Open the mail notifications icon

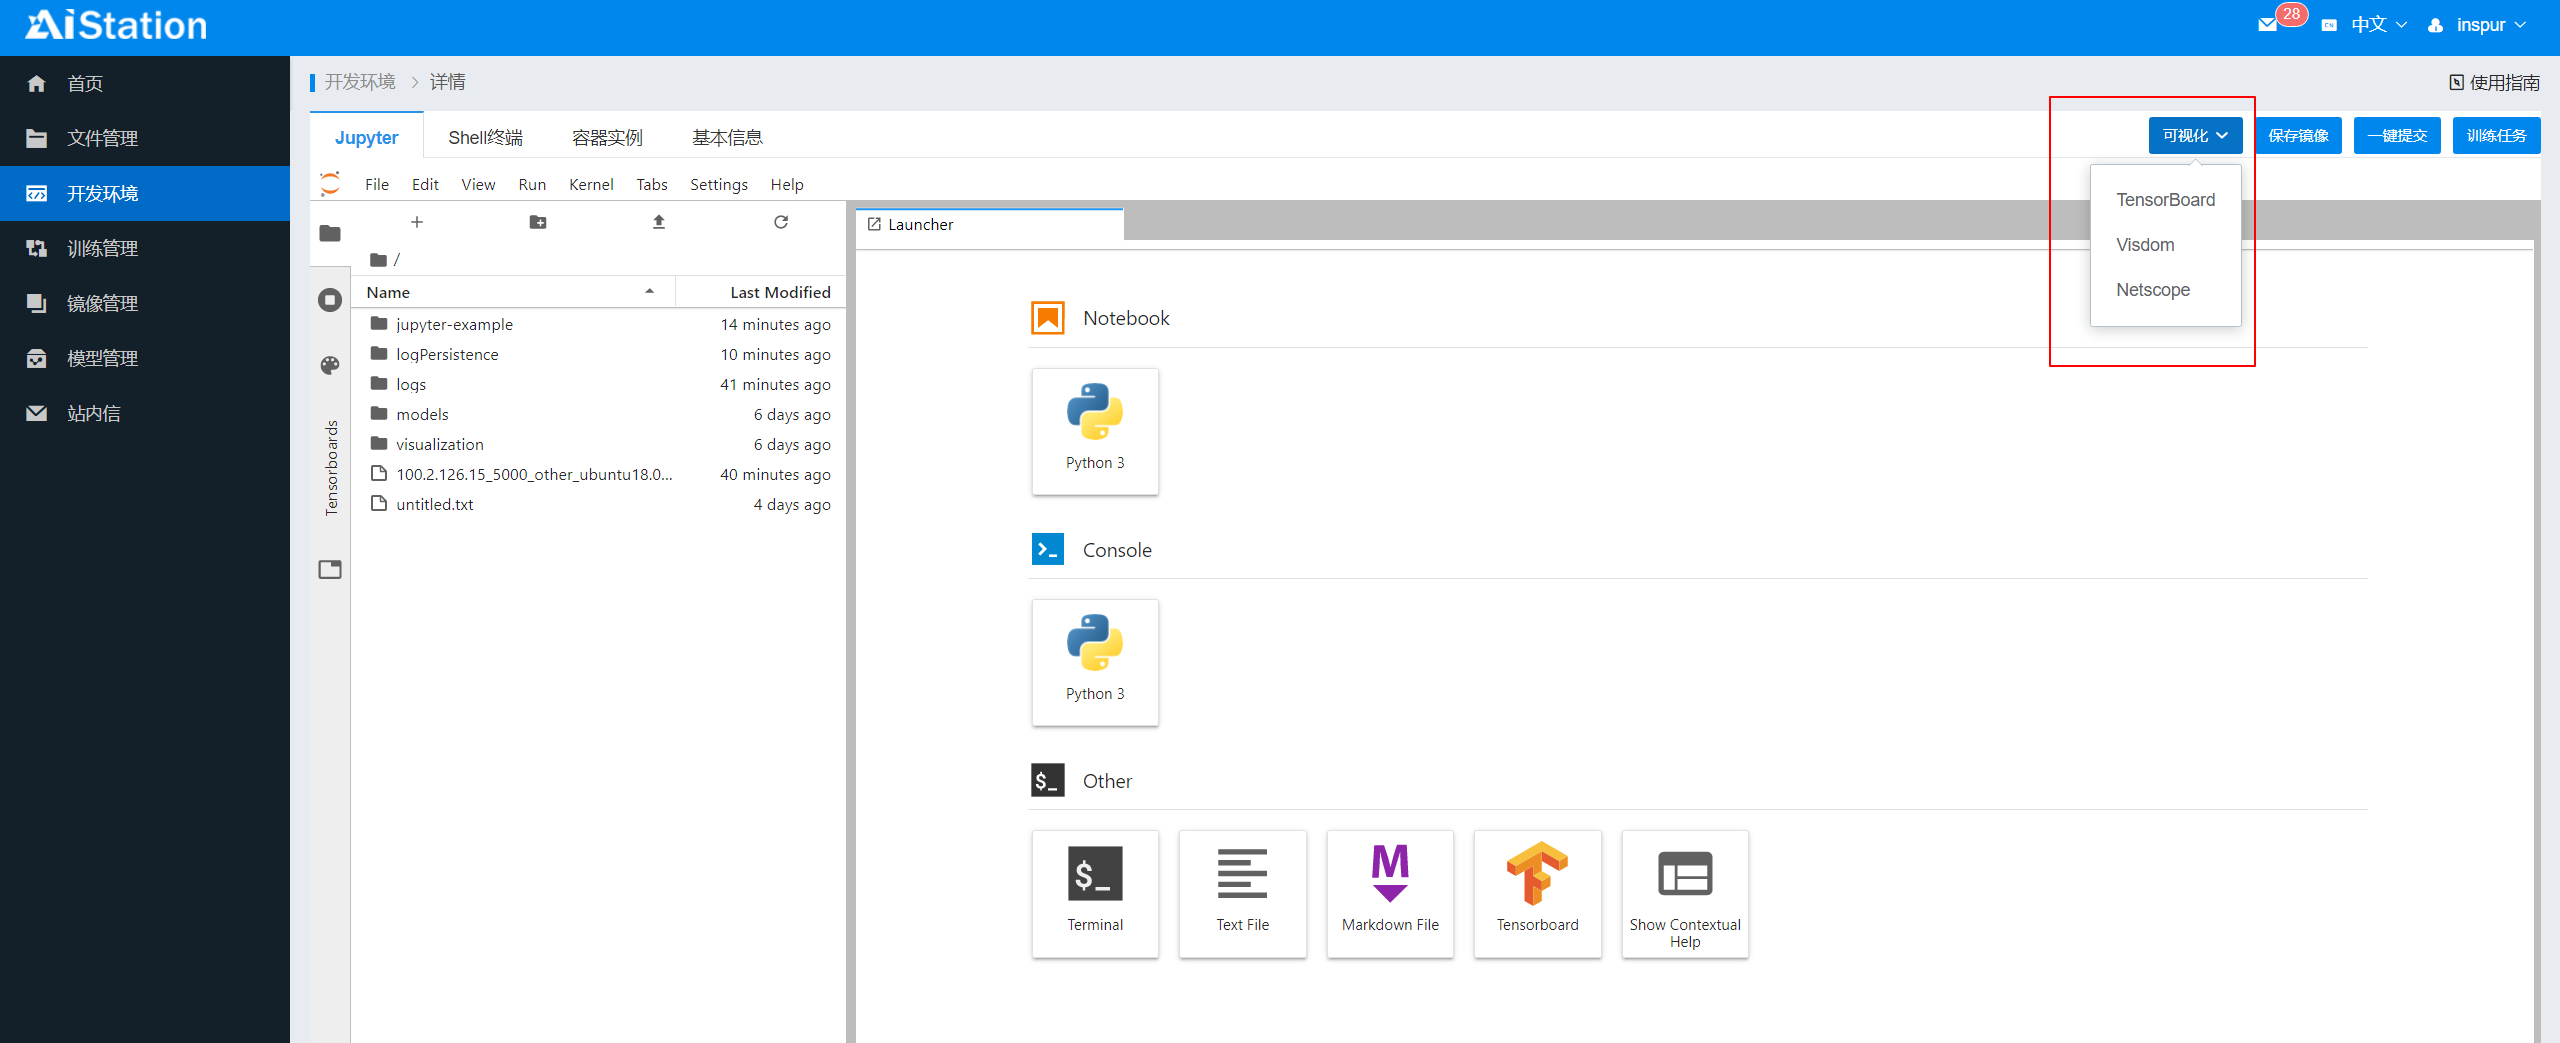[x=2268, y=25]
